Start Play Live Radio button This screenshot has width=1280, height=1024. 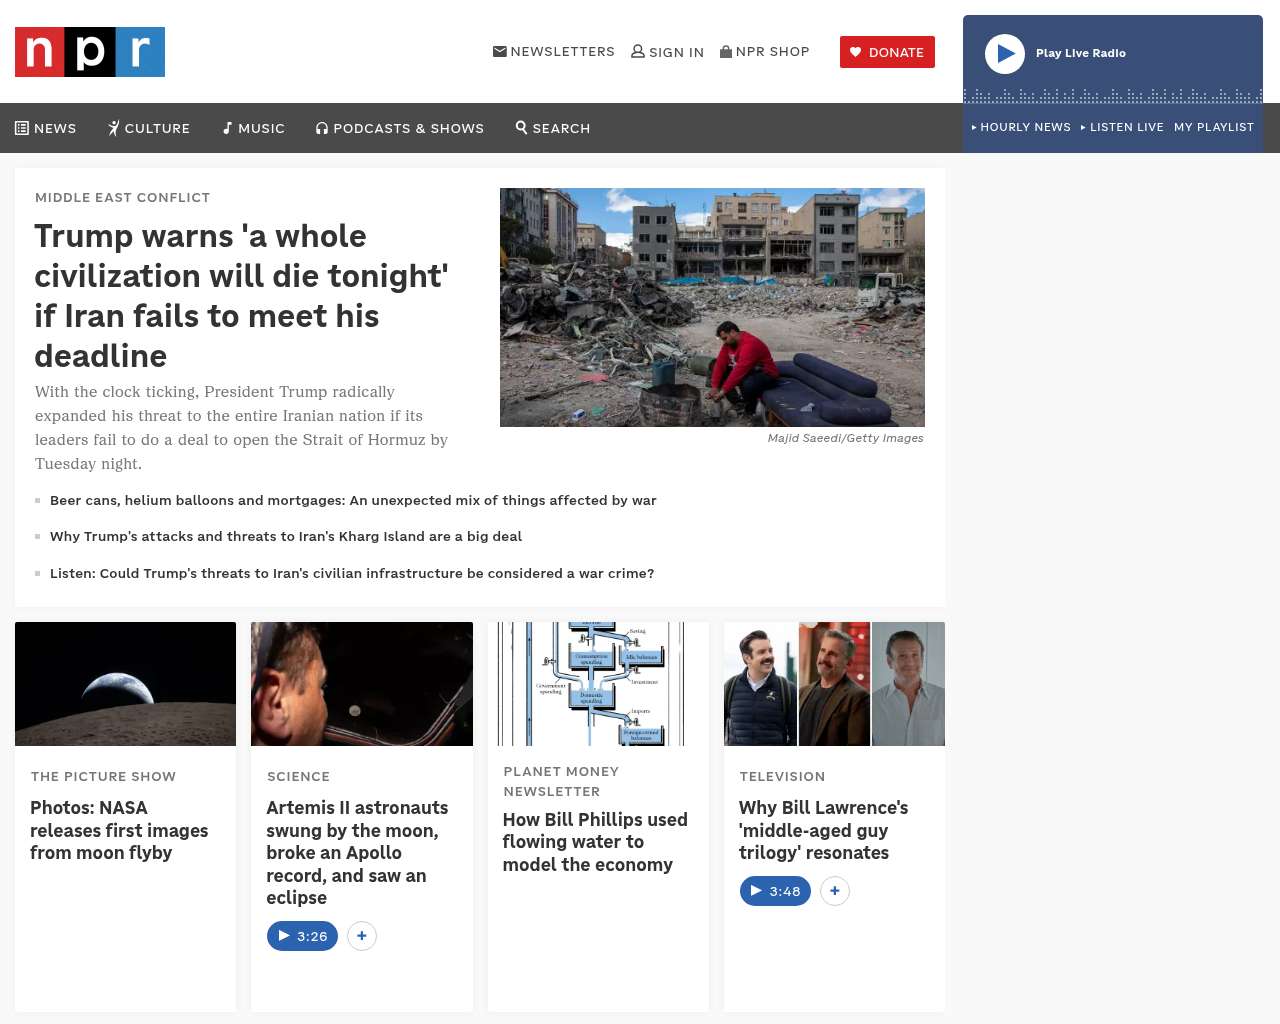click(1005, 54)
